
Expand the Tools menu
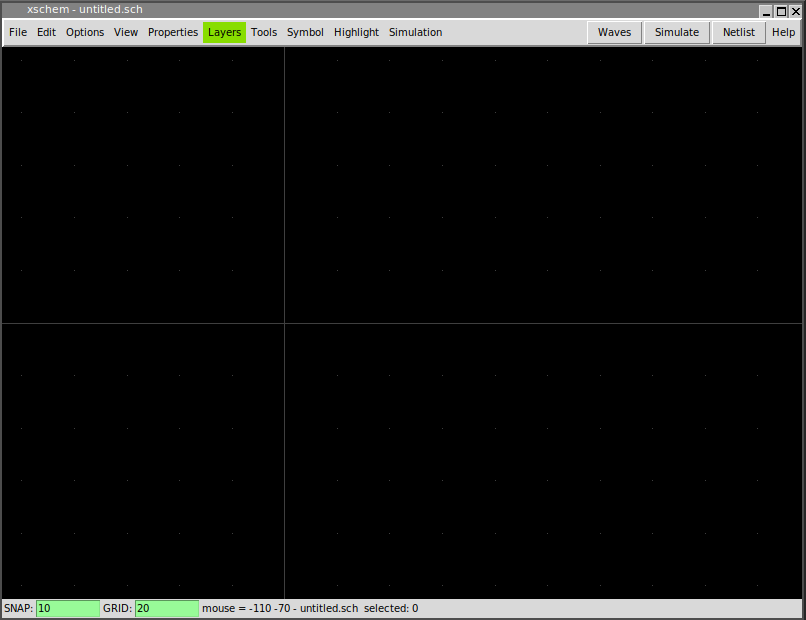(264, 32)
